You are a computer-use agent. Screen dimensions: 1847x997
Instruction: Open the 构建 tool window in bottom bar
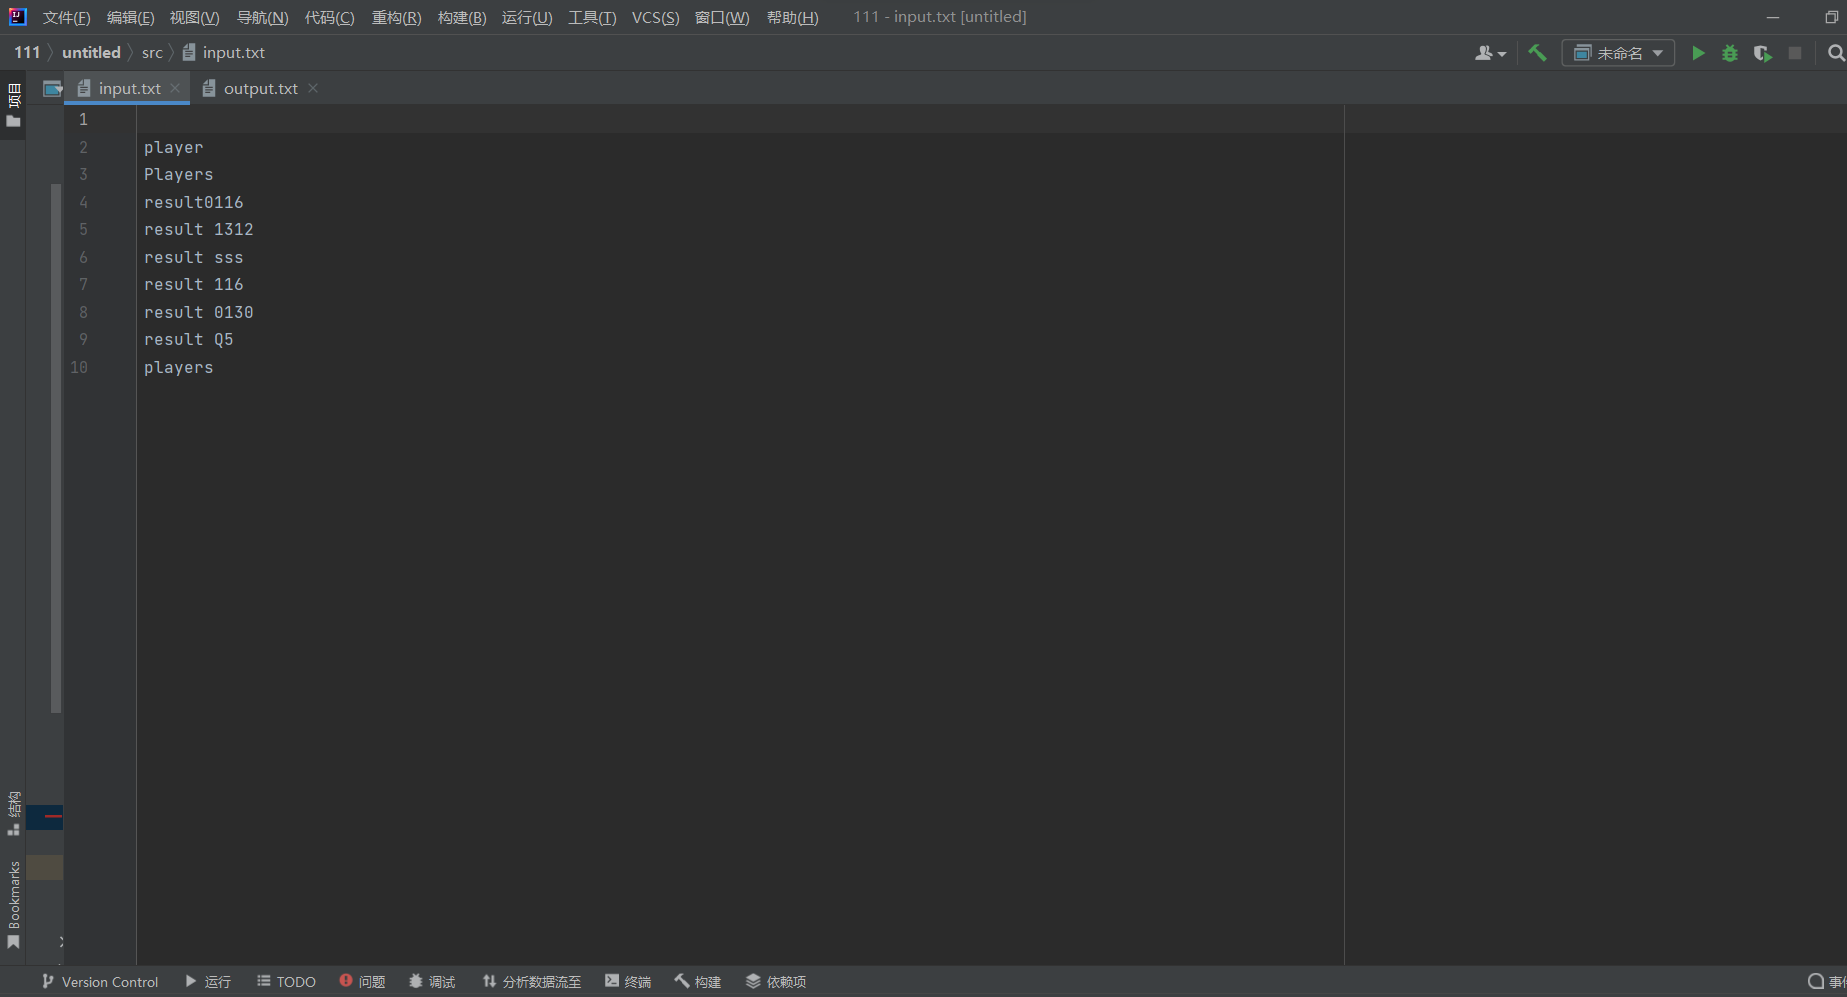pos(698,982)
